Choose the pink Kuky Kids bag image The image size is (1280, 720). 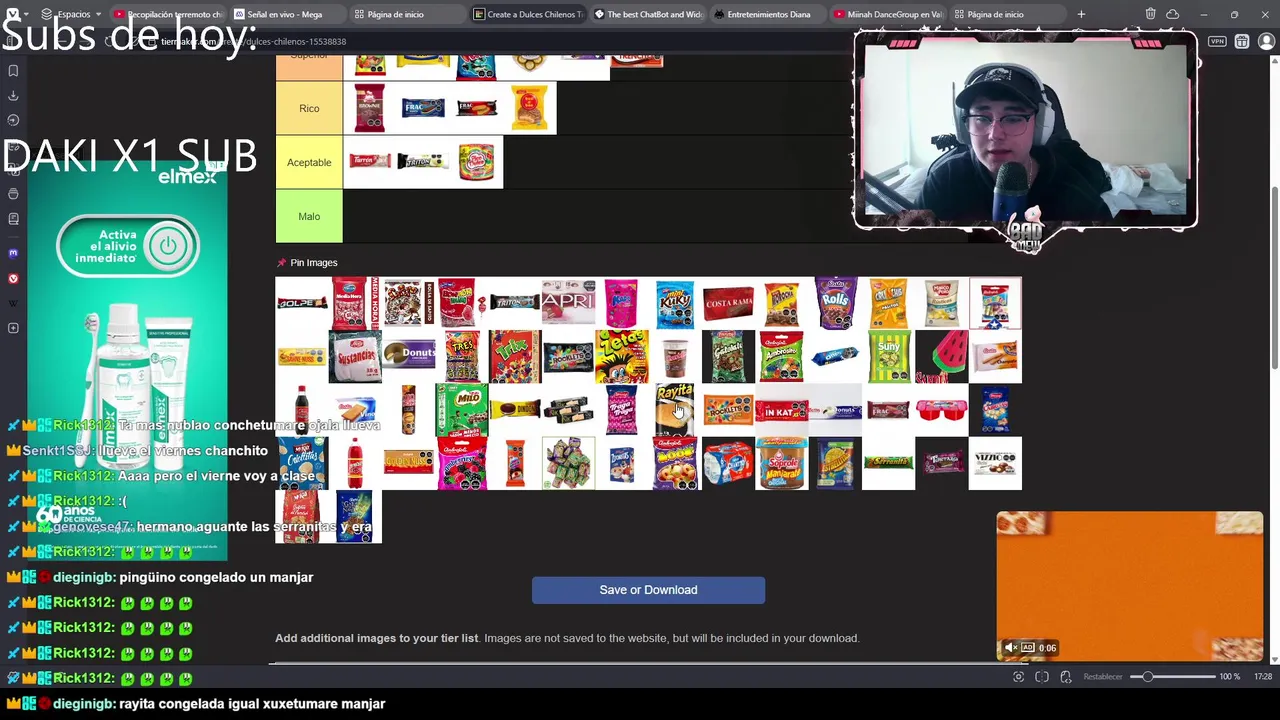point(621,303)
